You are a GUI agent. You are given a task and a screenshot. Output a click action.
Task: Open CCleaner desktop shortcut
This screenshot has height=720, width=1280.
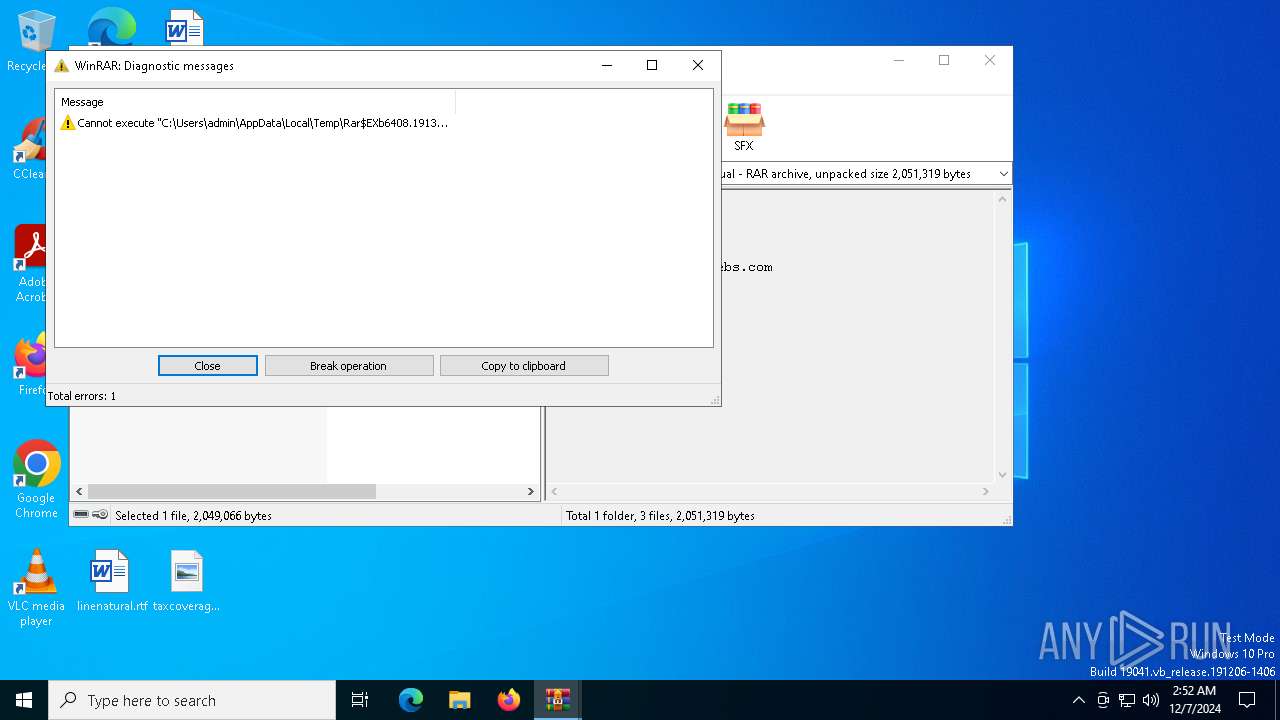(33, 150)
